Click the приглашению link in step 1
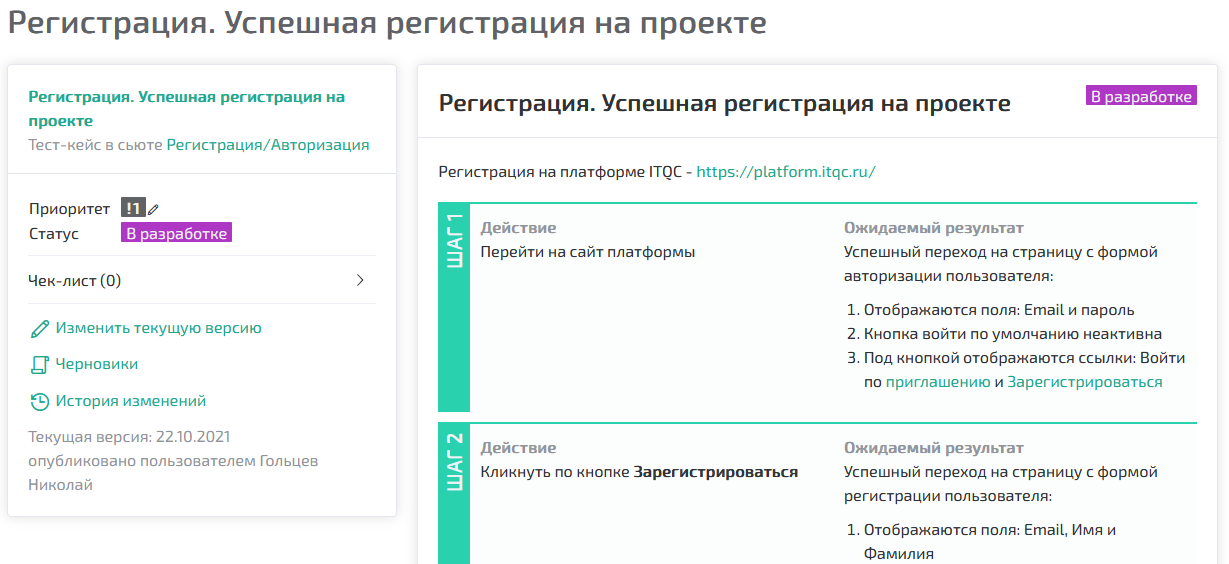This screenshot has height=564, width=1229. (937, 382)
